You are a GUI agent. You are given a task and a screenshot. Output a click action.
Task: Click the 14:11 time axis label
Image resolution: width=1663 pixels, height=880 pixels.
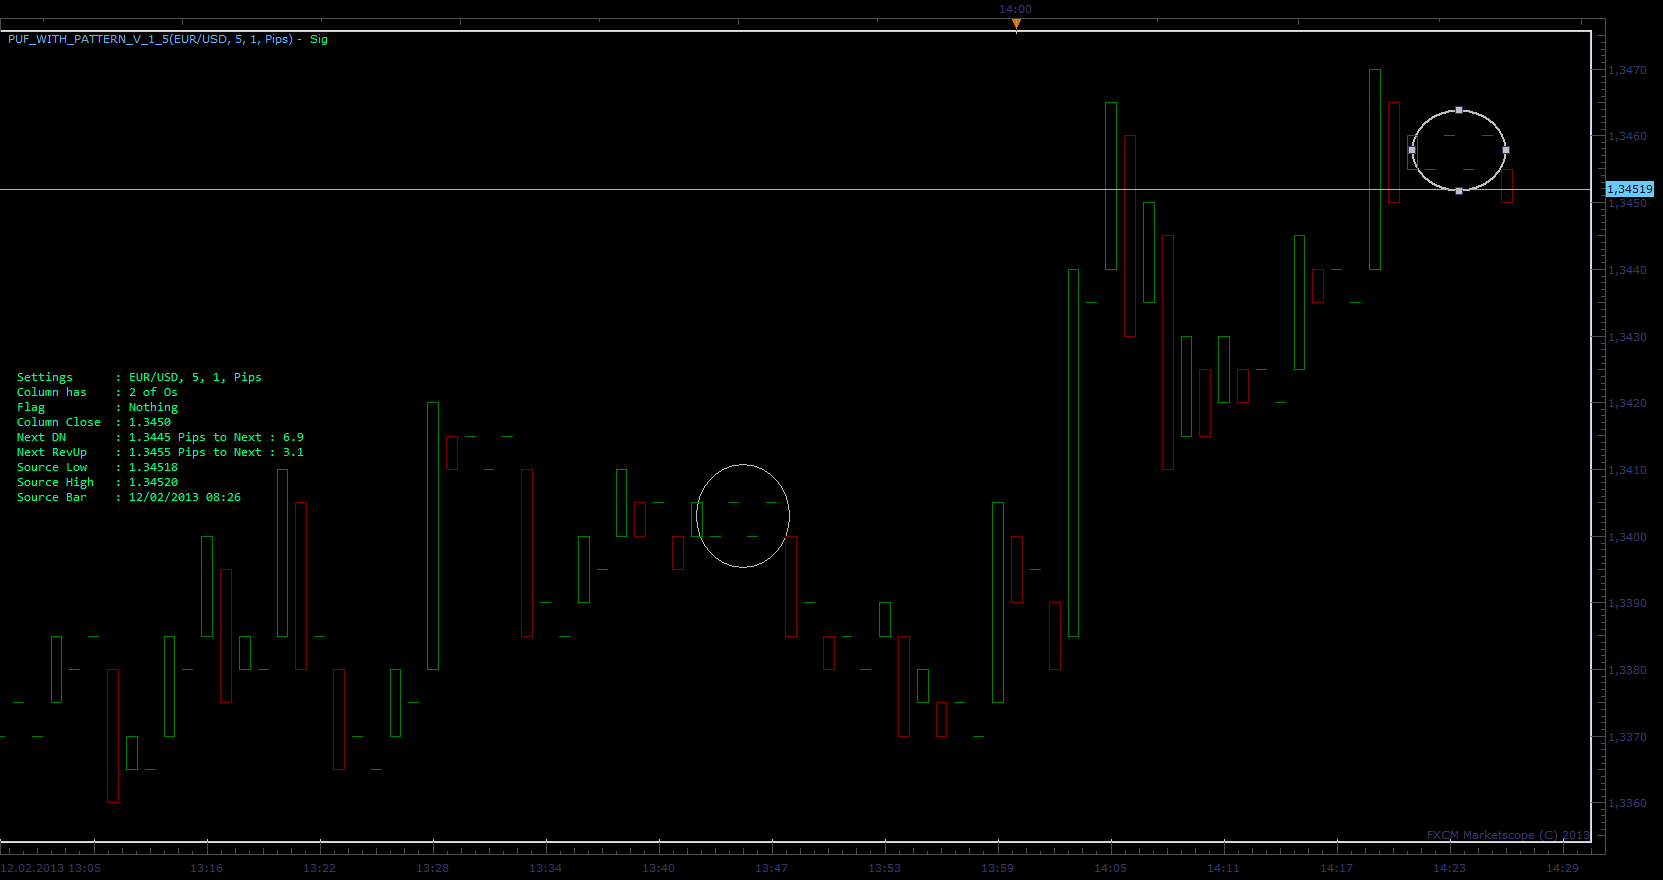pos(1224,868)
